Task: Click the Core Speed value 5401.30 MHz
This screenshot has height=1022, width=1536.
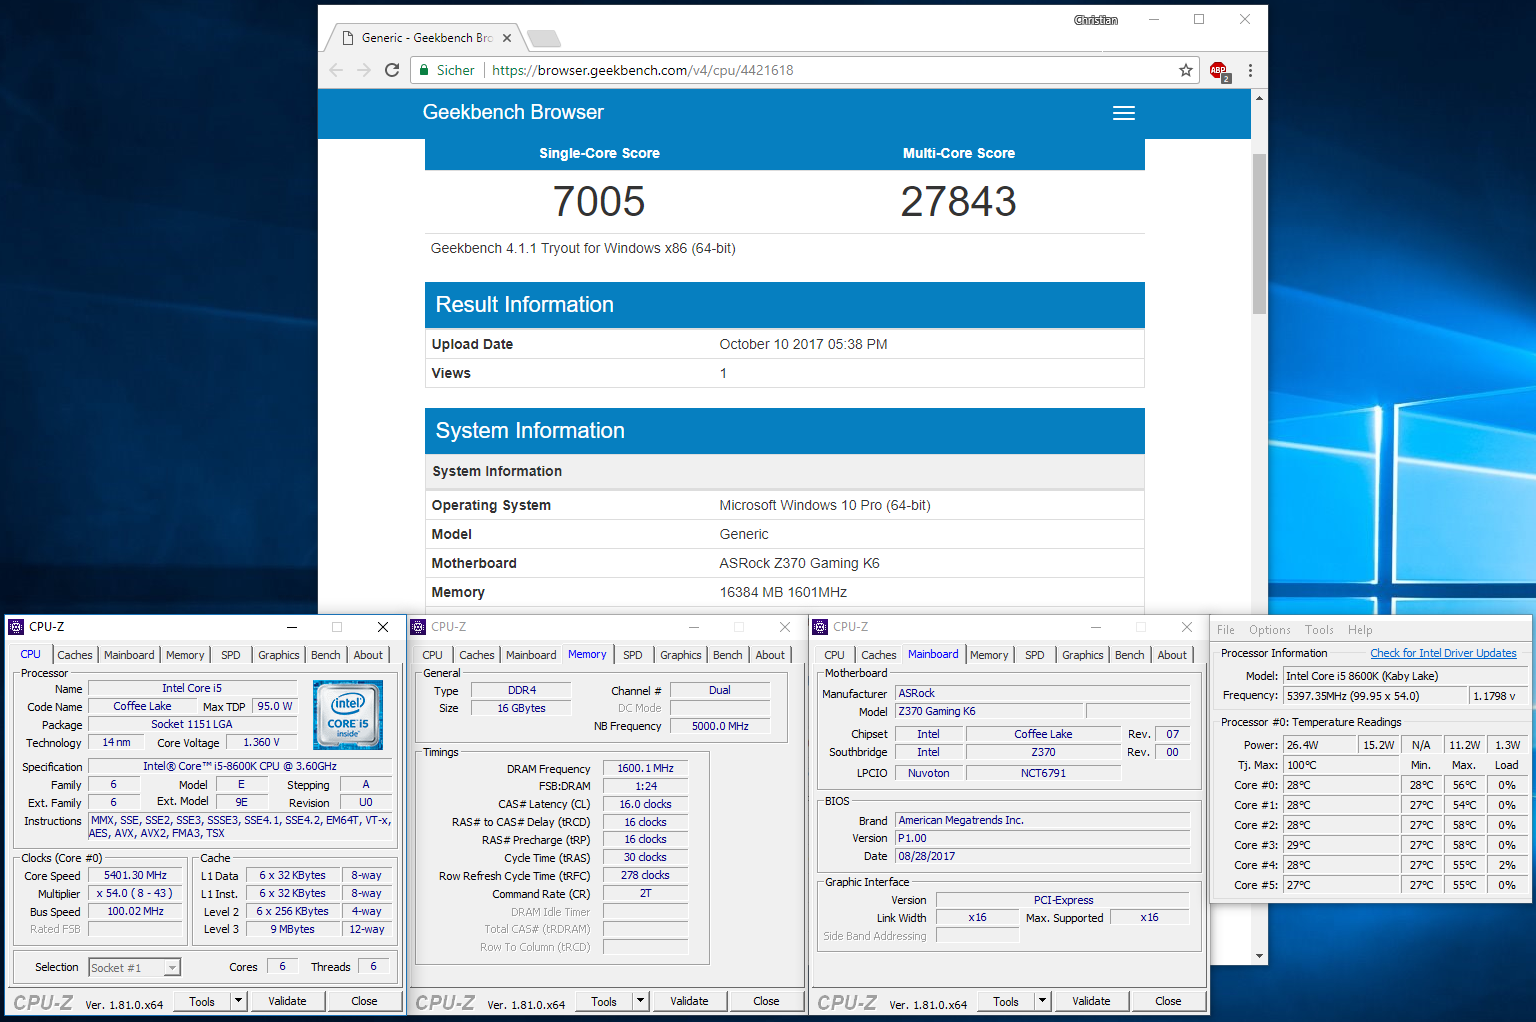Action: (x=136, y=875)
